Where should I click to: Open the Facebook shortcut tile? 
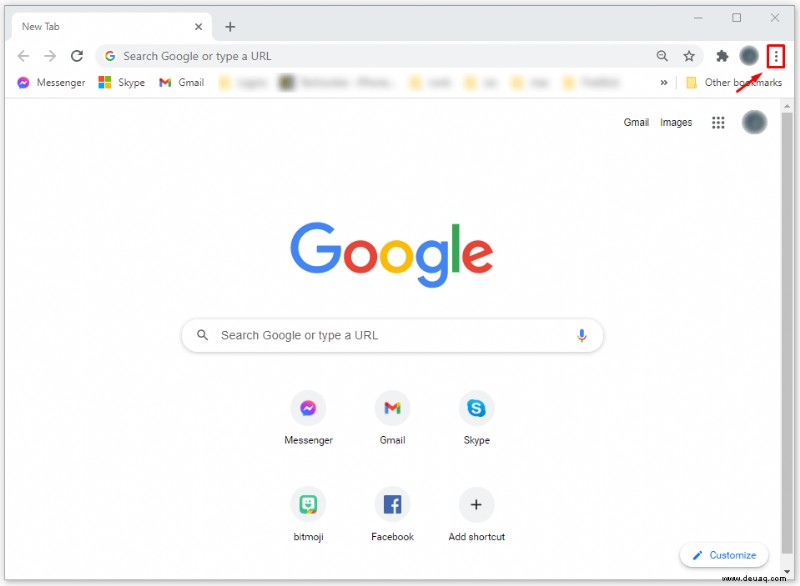pyautogui.click(x=392, y=514)
